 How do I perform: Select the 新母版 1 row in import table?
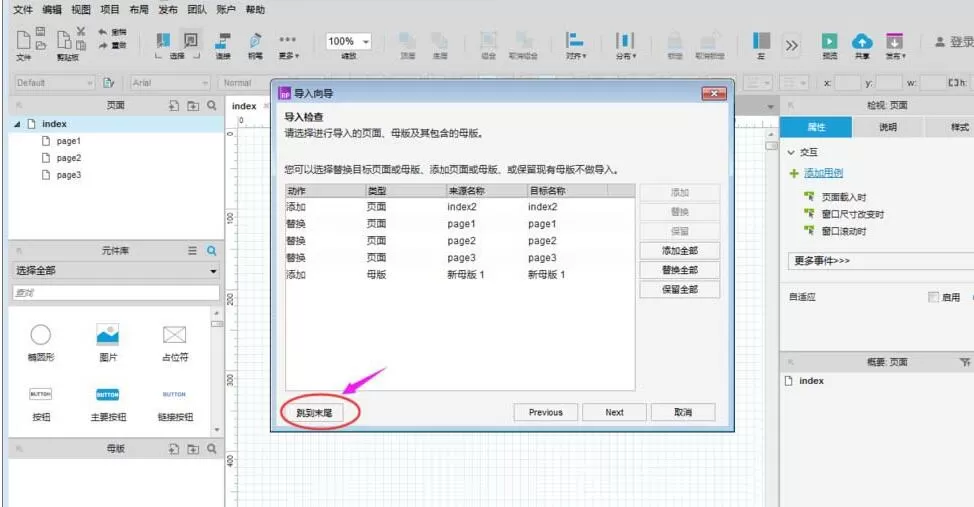tap(460, 275)
